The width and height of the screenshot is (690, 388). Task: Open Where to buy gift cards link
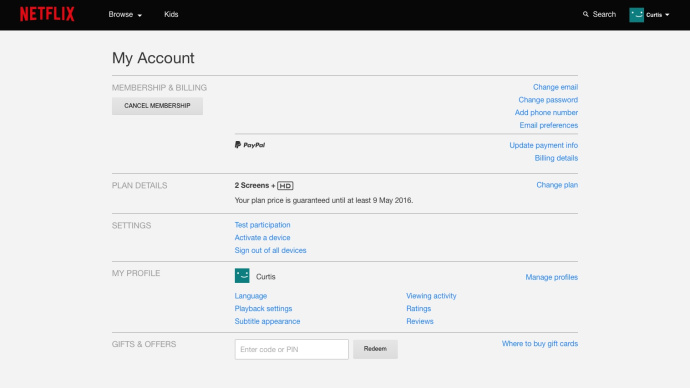pos(540,344)
